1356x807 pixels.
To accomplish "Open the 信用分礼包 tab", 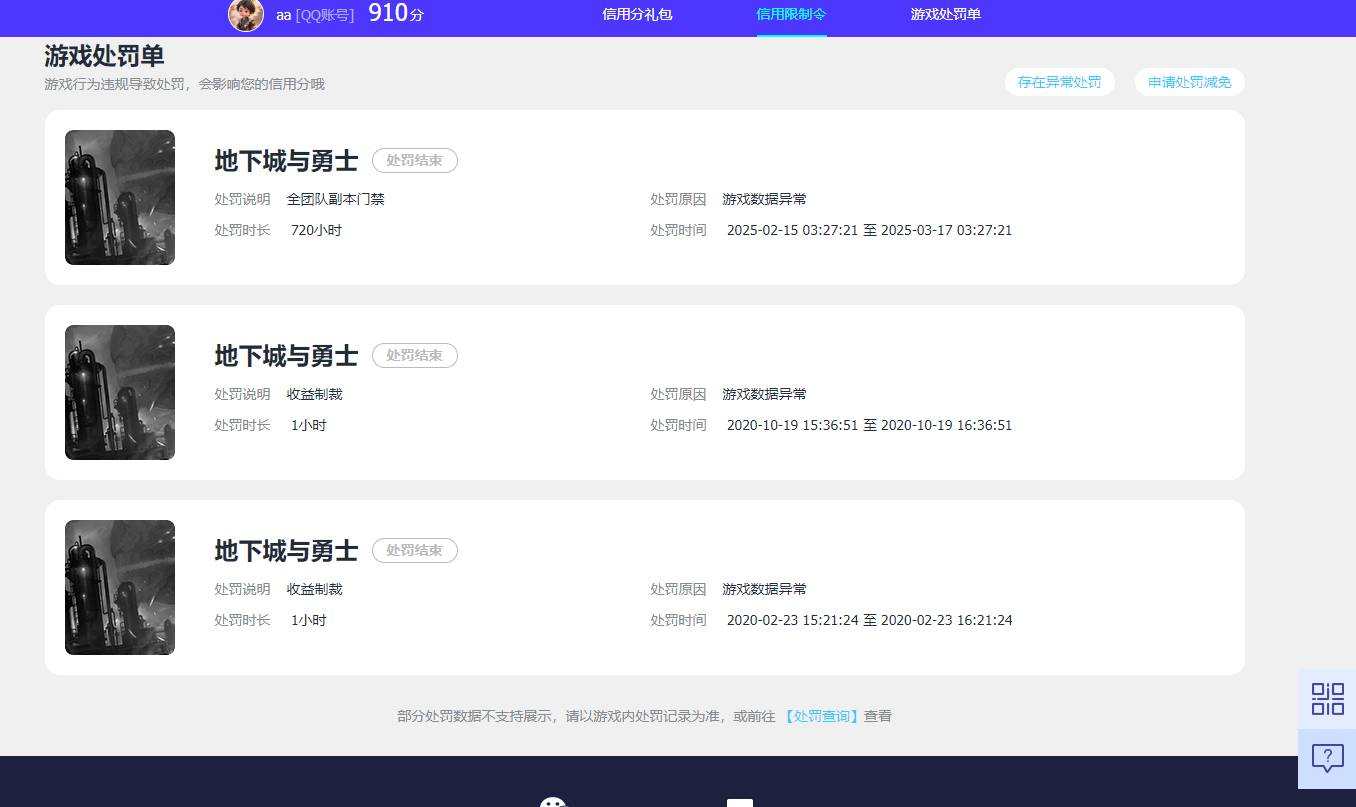I will click(x=637, y=15).
